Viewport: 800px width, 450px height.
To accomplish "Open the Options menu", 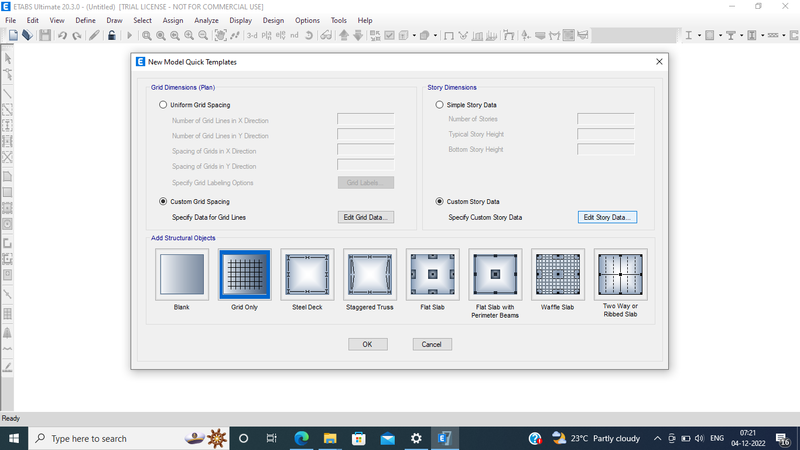I will [307, 20].
